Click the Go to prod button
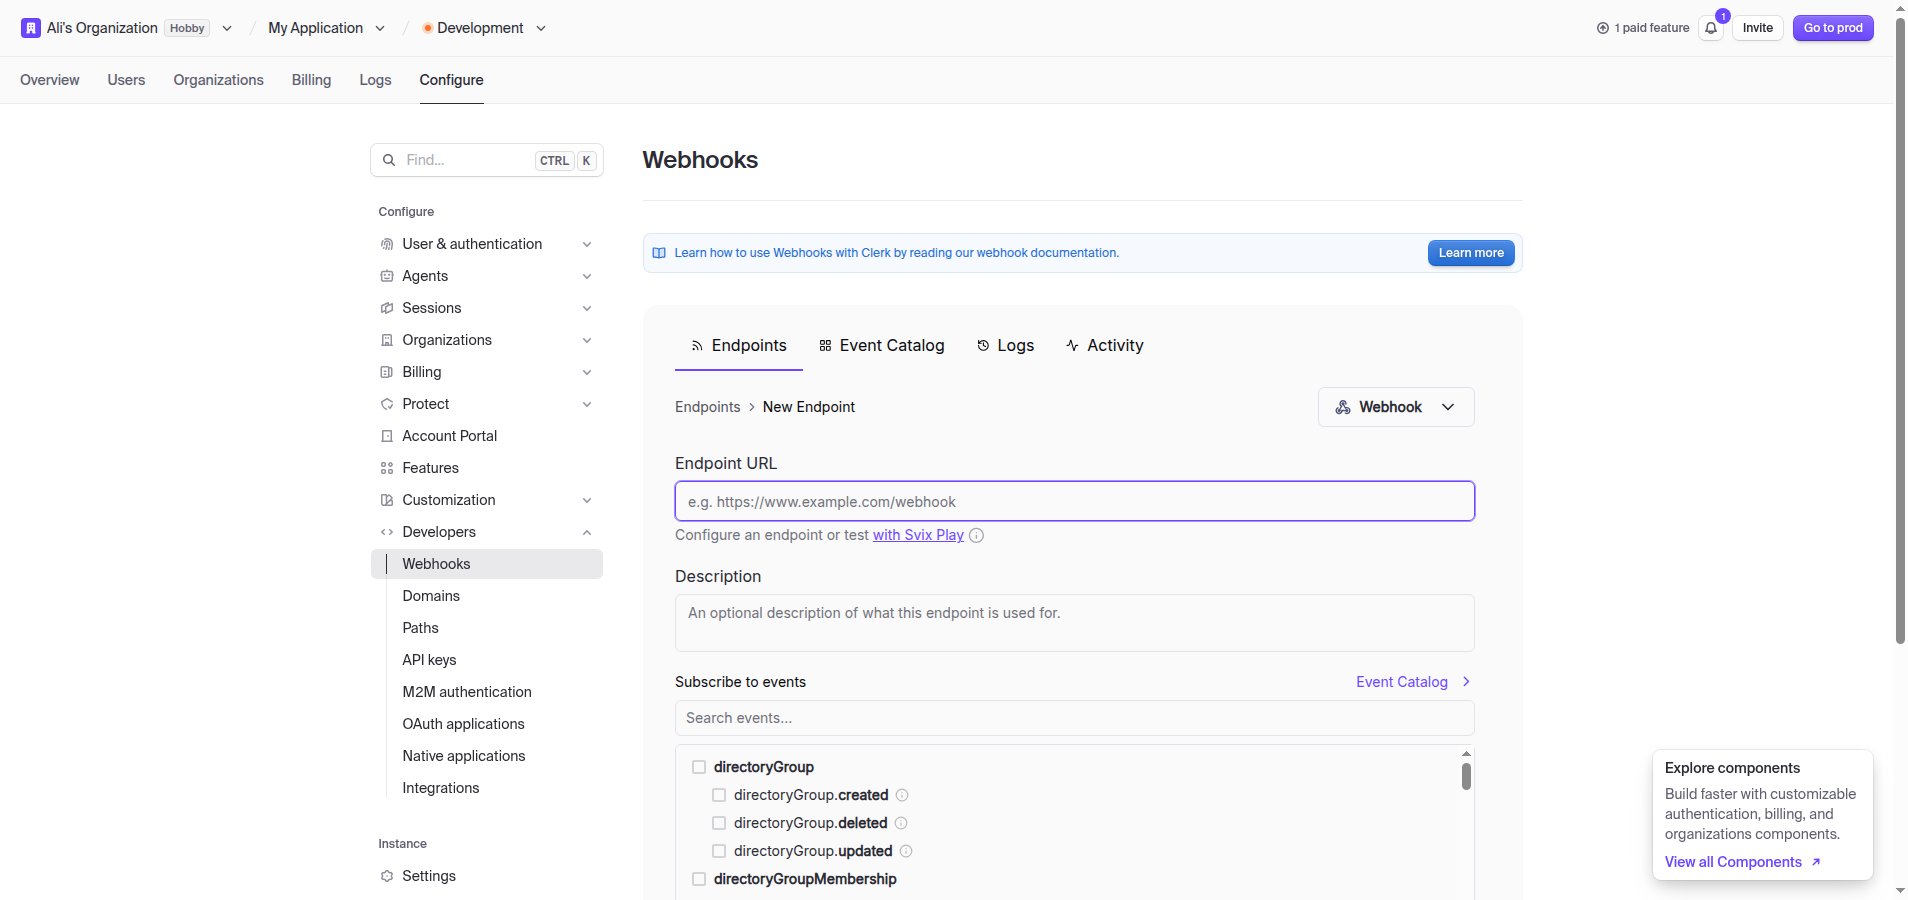 tap(1833, 28)
